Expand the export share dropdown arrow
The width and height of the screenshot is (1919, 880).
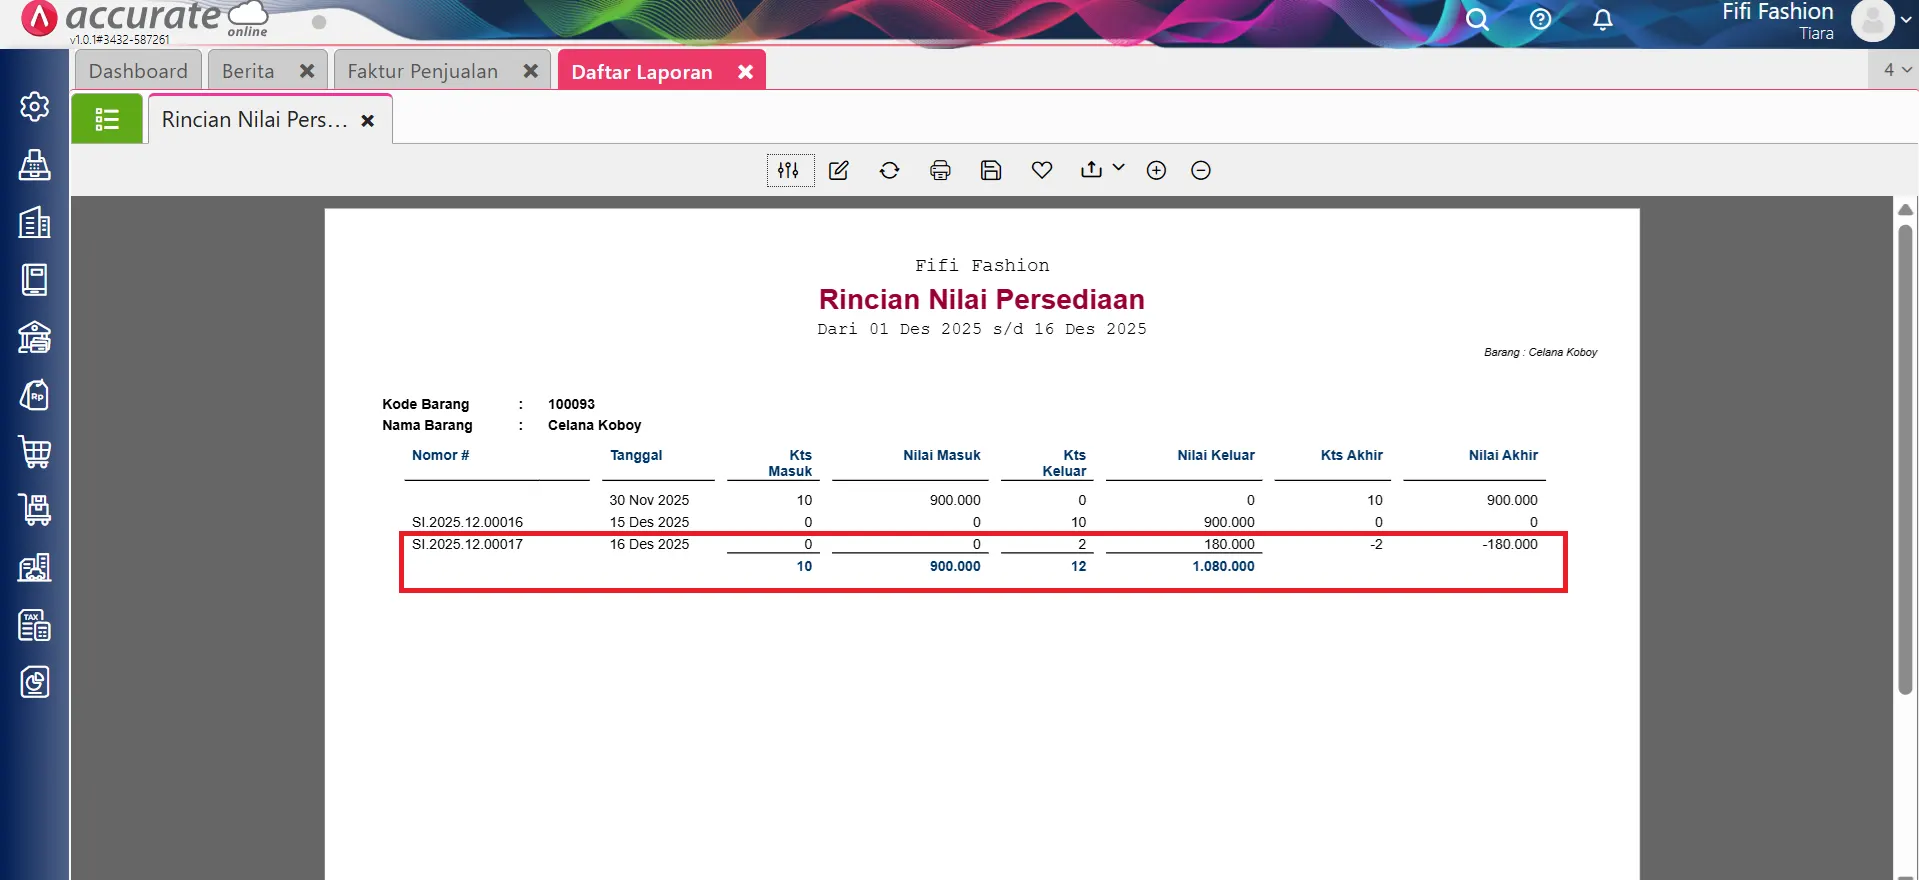coord(1118,168)
